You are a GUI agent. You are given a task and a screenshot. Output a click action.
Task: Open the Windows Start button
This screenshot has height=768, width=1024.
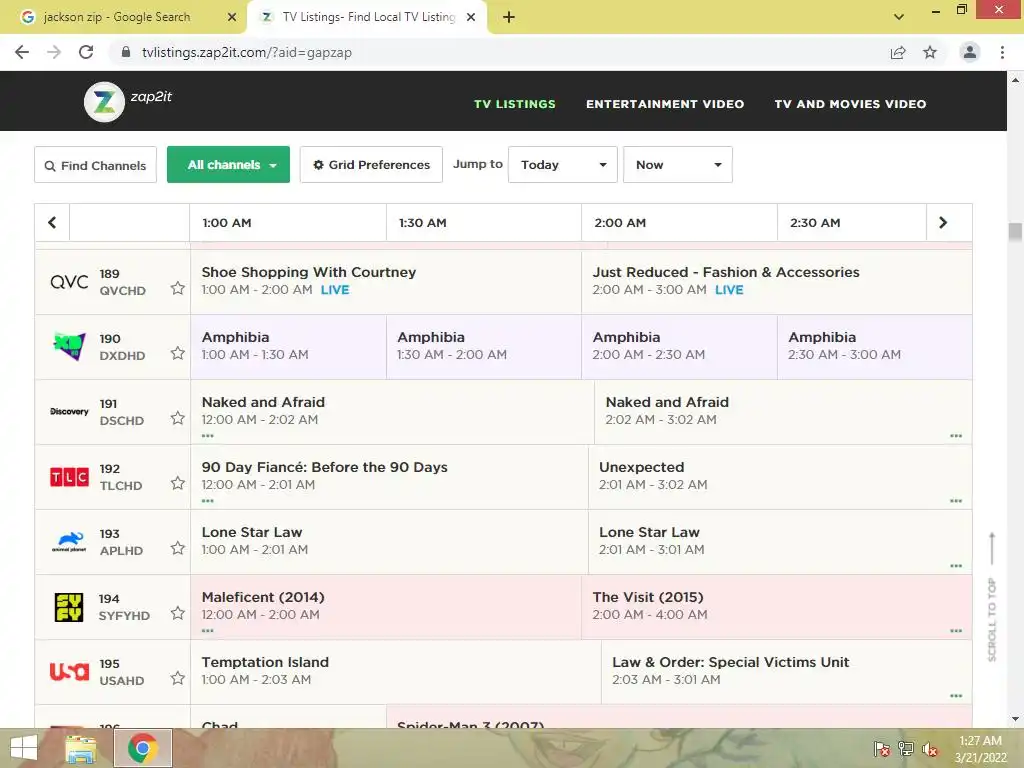pos(24,748)
